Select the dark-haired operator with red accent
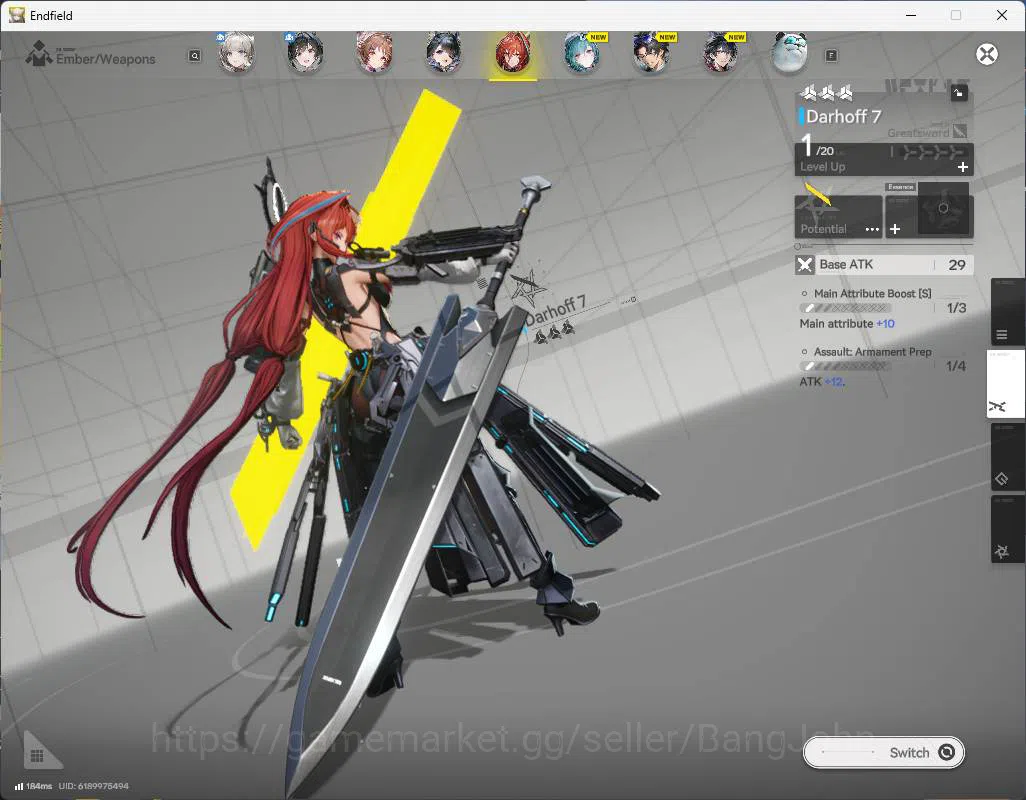Image resolution: width=1026 pixels, height=800 pixels. (720, 53)
